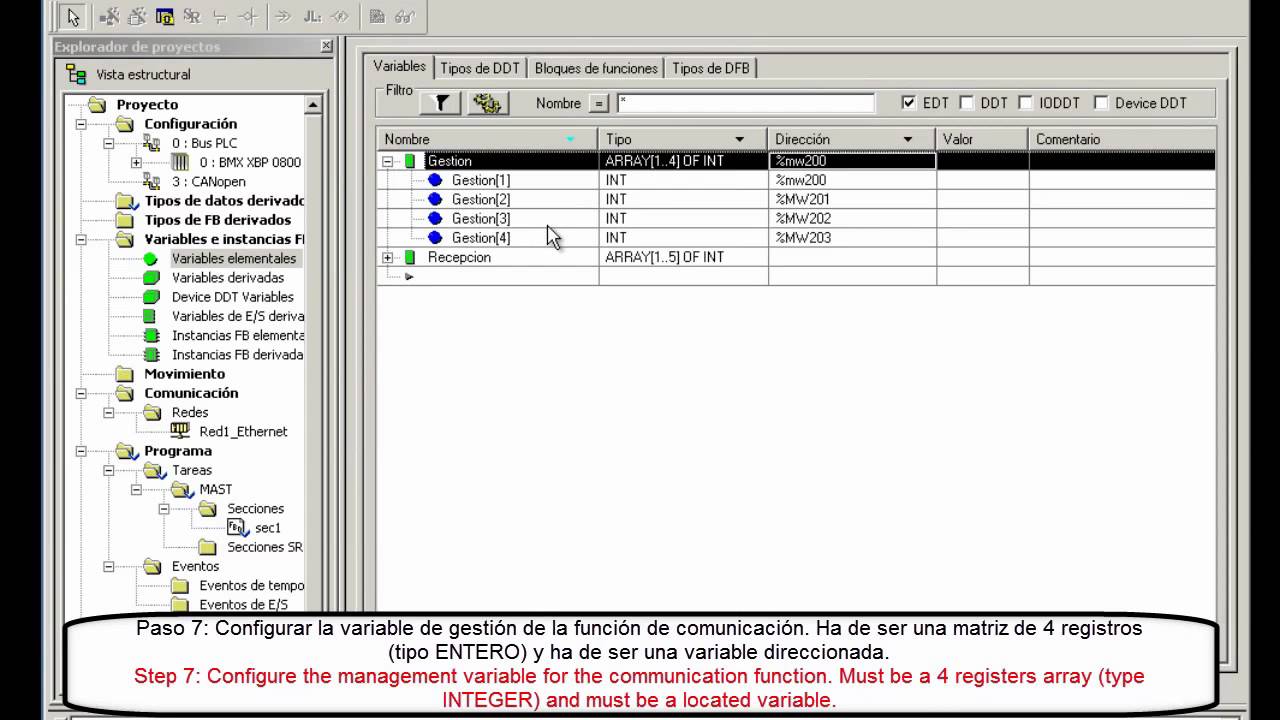Select Variables derivadas in the tree

pyautogui.click(x=228, y=277)
